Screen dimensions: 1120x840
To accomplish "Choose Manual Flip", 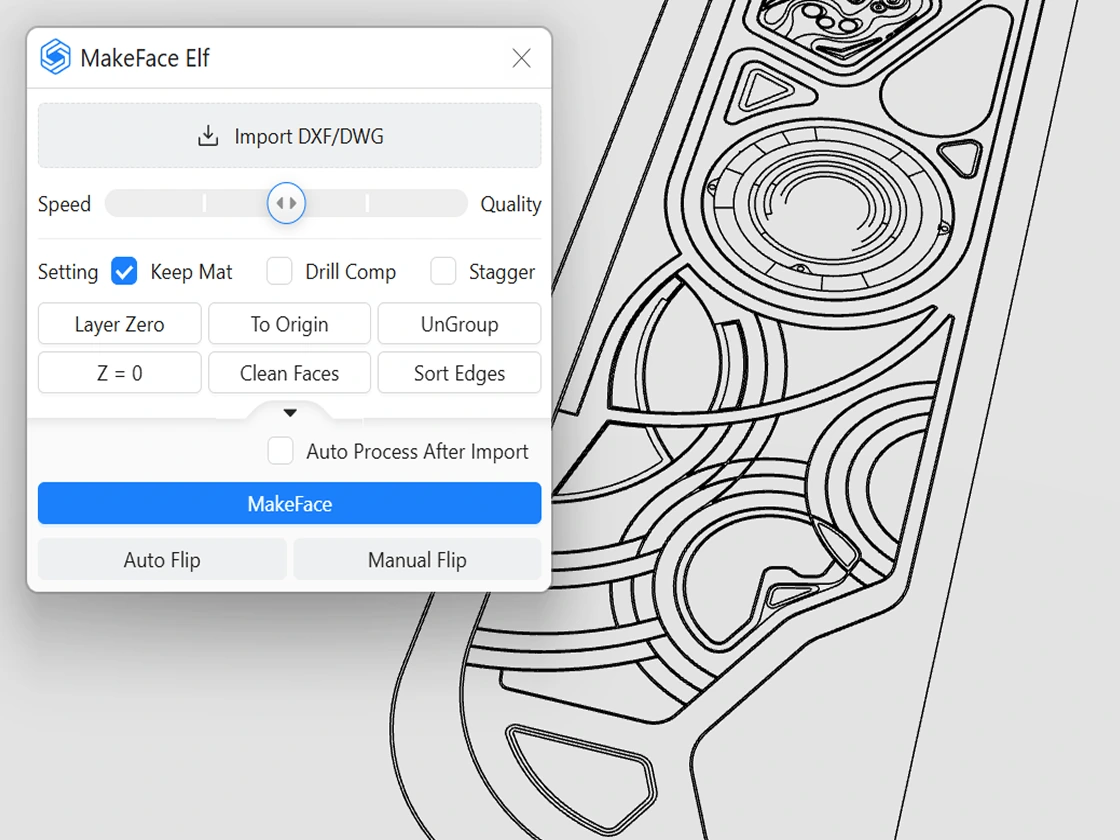I will 417,560.
